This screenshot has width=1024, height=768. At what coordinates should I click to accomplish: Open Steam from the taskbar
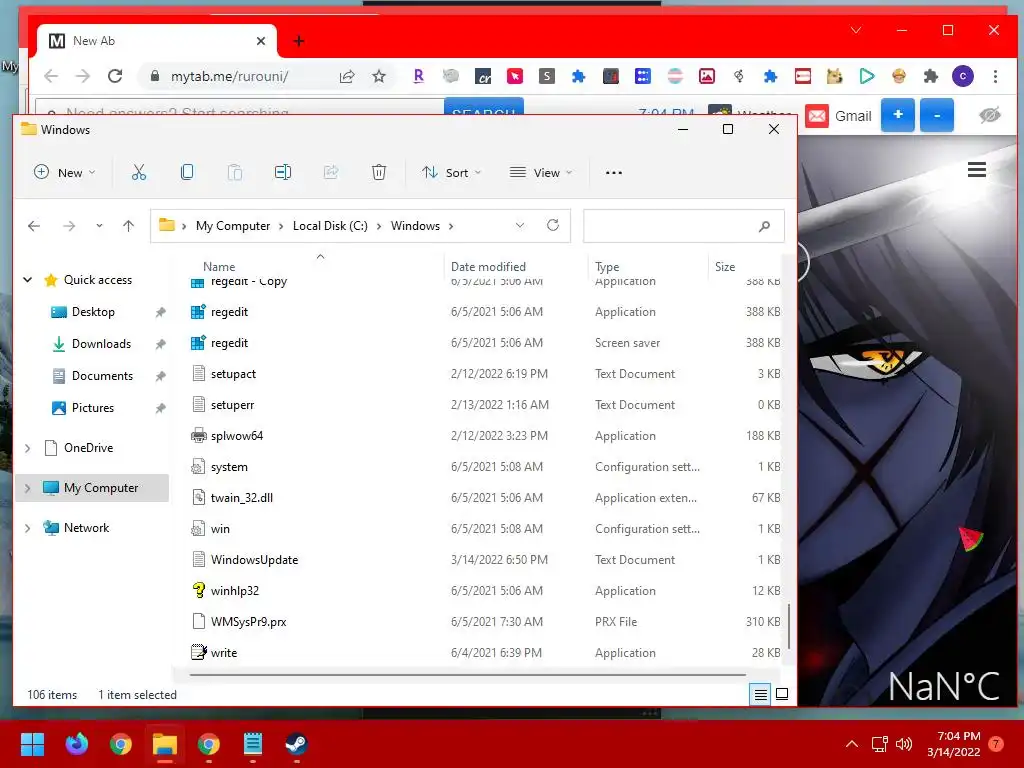296,744
